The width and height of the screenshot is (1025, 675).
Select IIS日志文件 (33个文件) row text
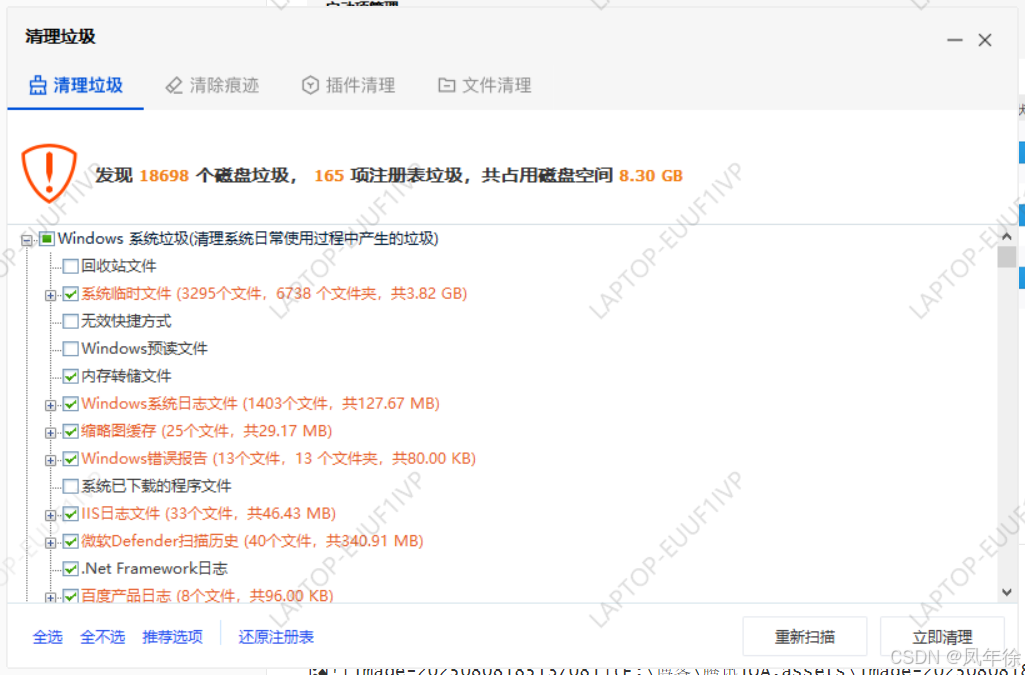(x=209, y=514)
